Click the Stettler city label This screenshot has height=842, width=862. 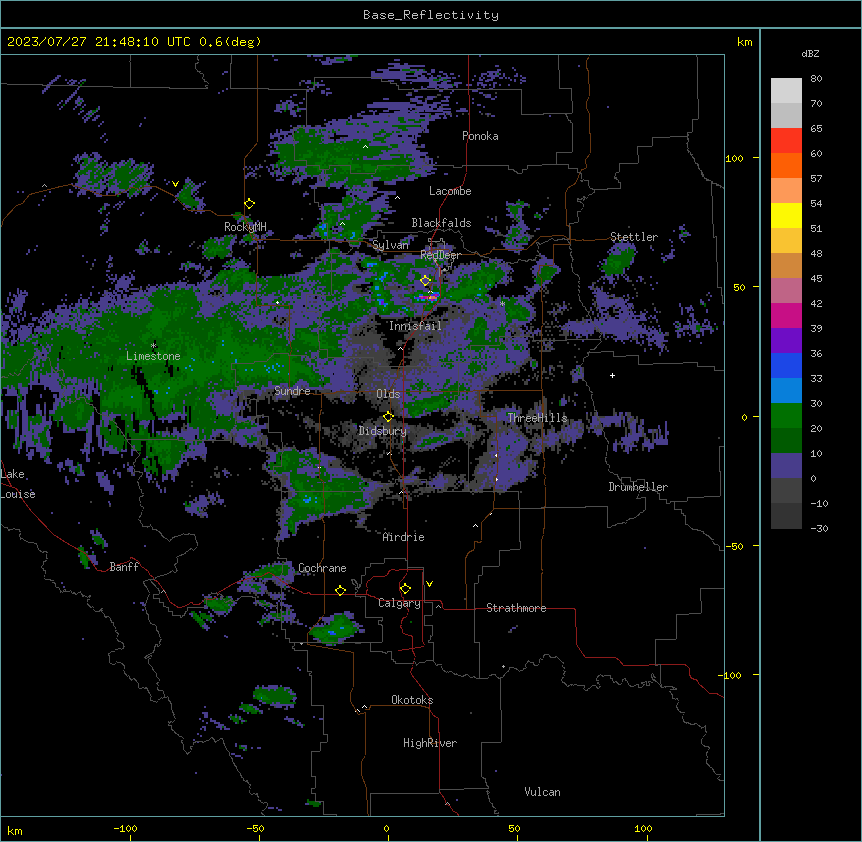pyautogui.click(x=634, y=237)
